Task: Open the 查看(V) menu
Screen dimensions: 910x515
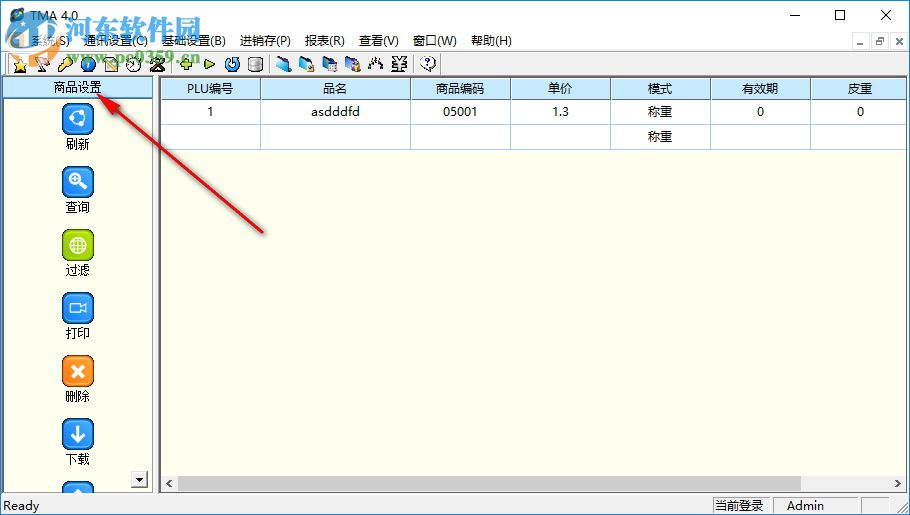Action: pos(378,41)
